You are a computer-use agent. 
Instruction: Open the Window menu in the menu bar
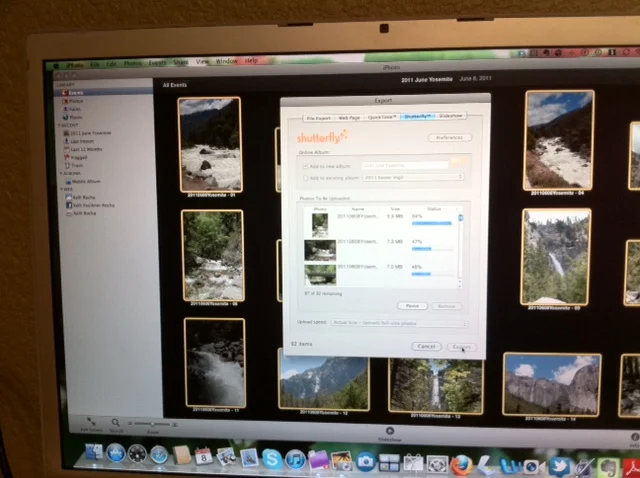[x=227, y=61]
